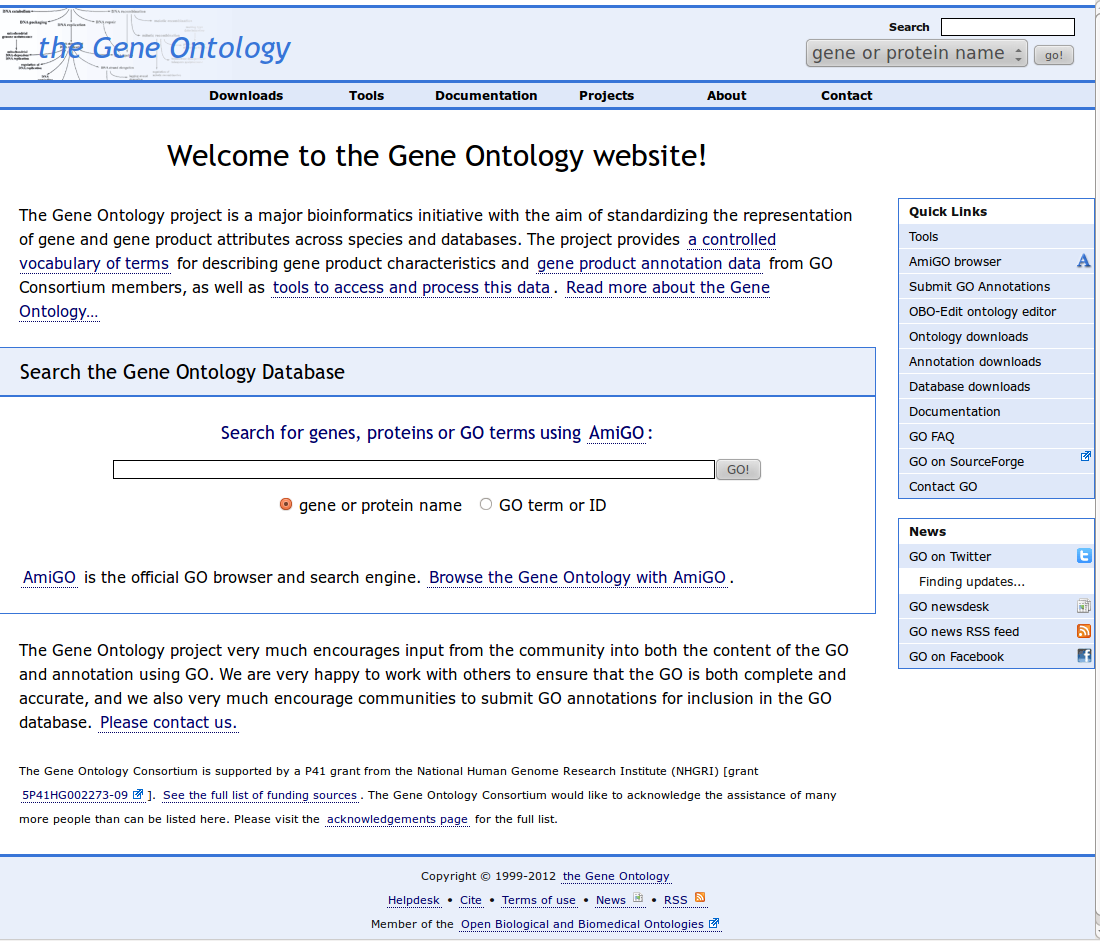Image resolution: width=1100 pixels, height=941 pixels.
Task: Click the AmiGO link in search heading
Action: pos(617,433)
